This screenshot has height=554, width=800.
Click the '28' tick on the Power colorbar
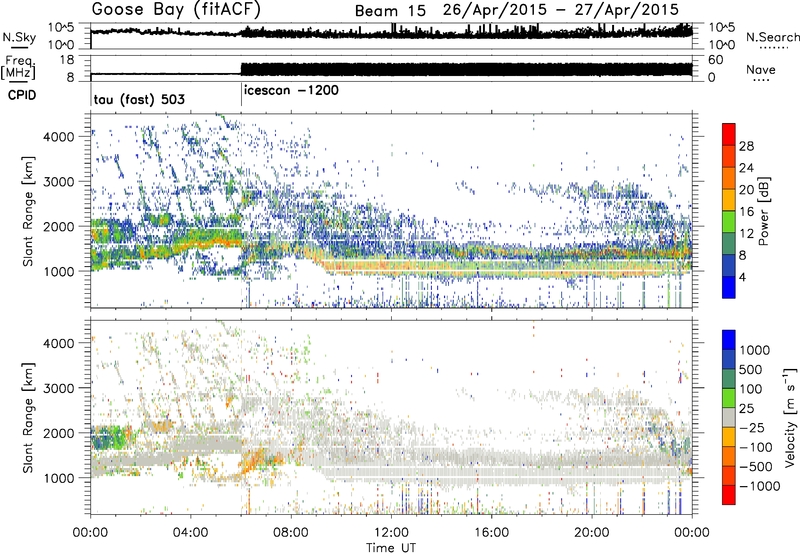click(x=746, y=146)
